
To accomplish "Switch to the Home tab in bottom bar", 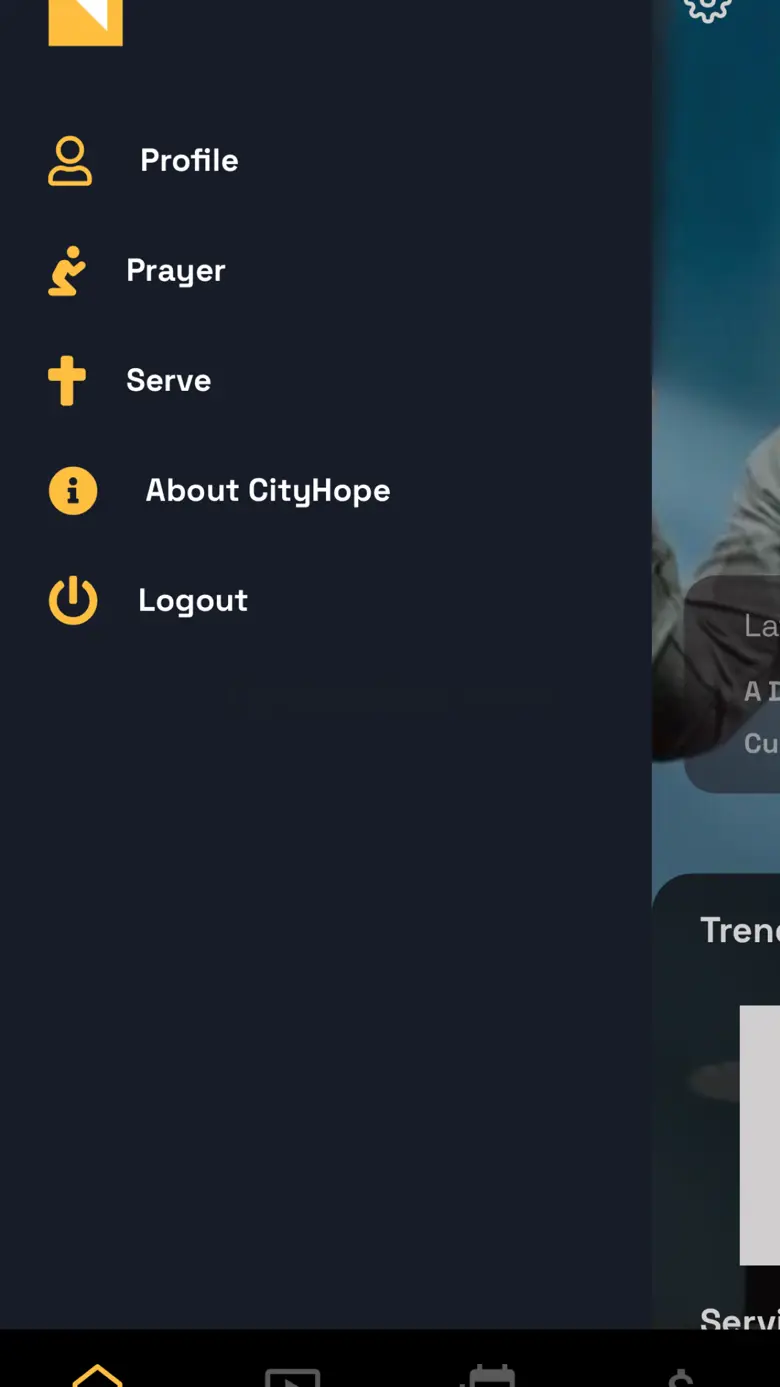I will [x=97, y=1374].
